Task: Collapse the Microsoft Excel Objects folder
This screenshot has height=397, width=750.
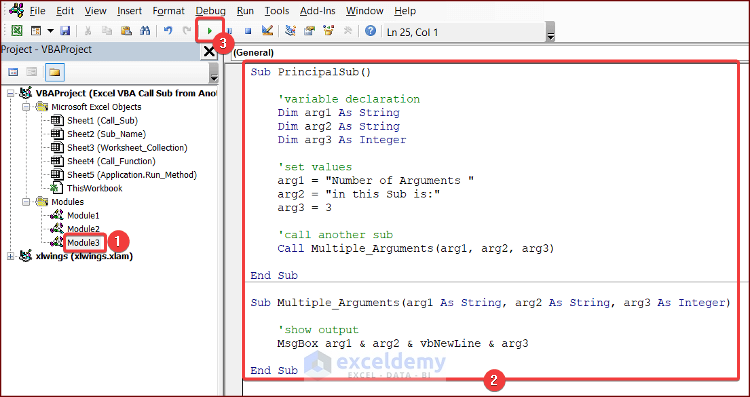Action: (26, 107)
